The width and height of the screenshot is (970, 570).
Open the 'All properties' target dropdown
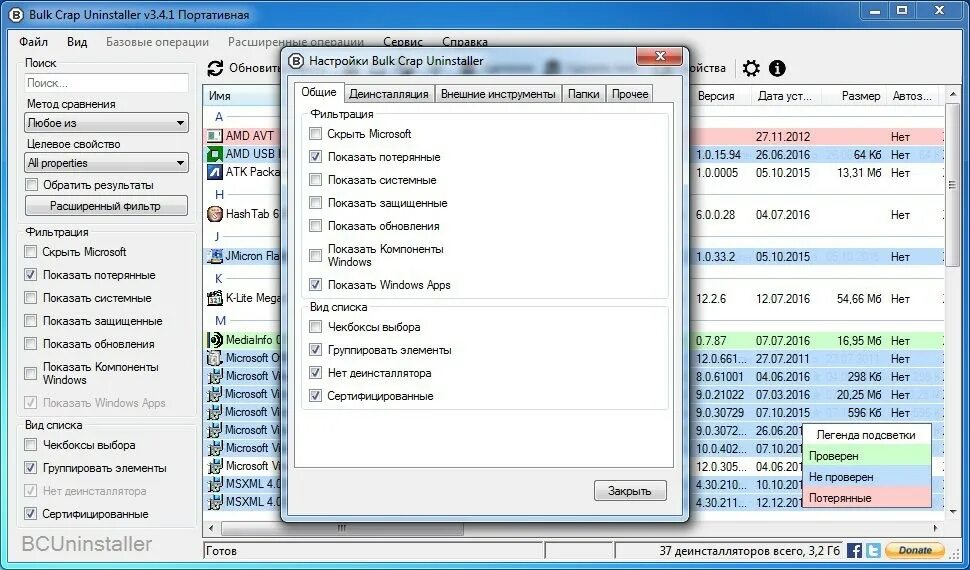[106, 163]
